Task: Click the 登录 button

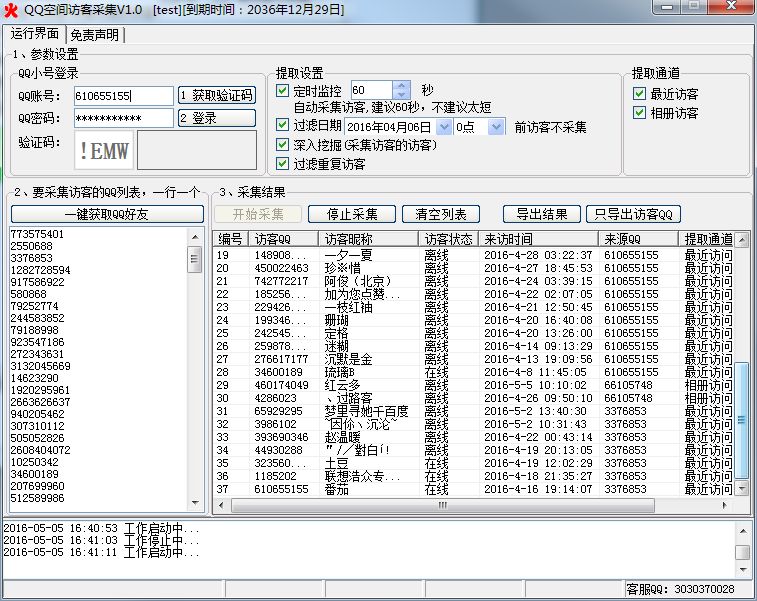Action: pyautogui.click(x=217, y=118)
